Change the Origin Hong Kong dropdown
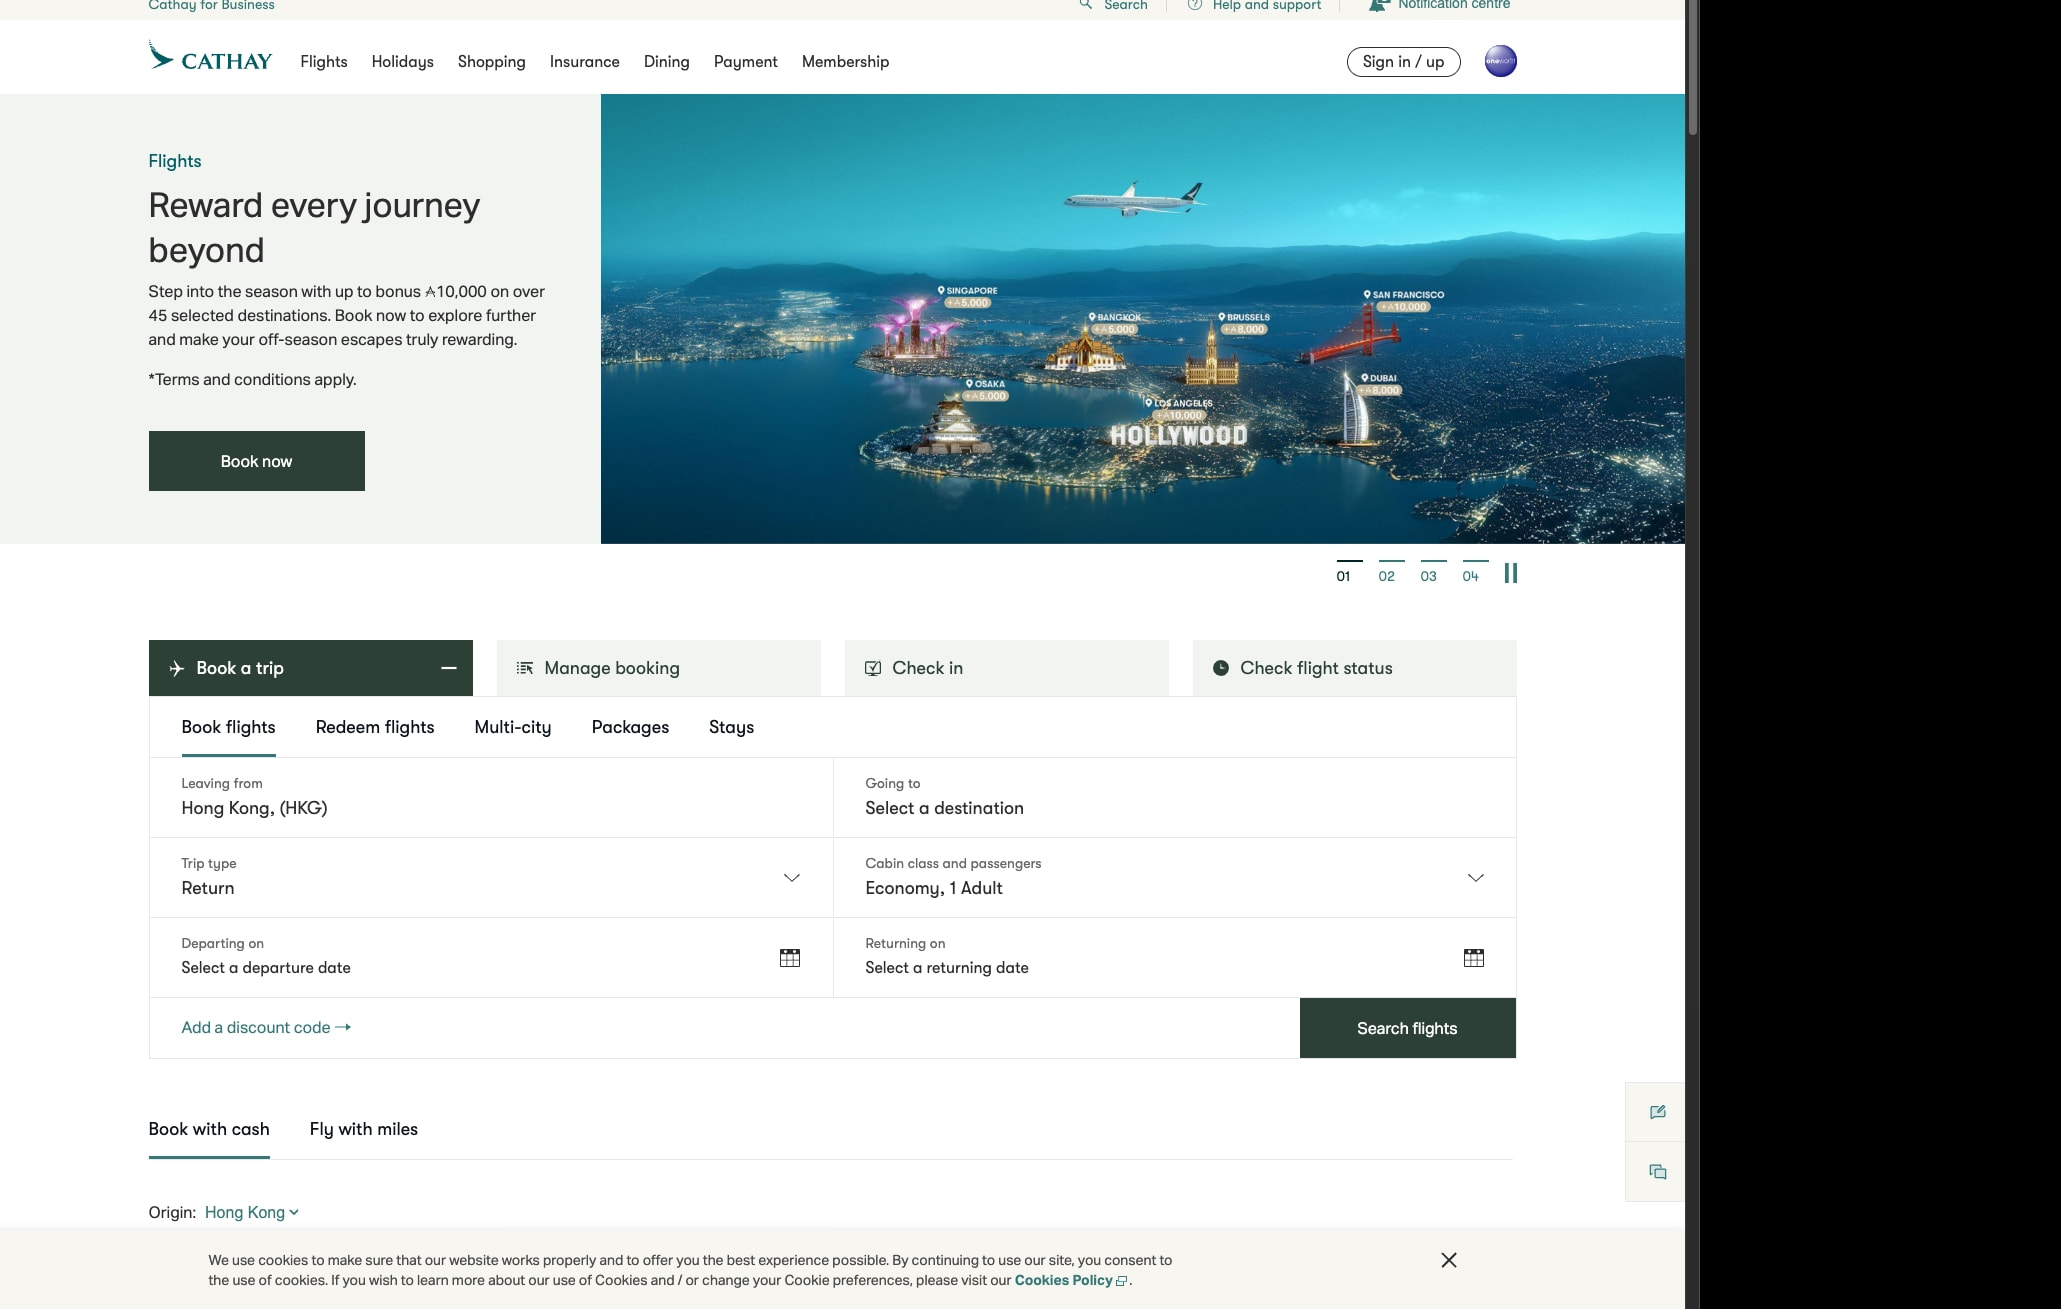This screenshot has width=2061, height=1309. (252, 1212)
